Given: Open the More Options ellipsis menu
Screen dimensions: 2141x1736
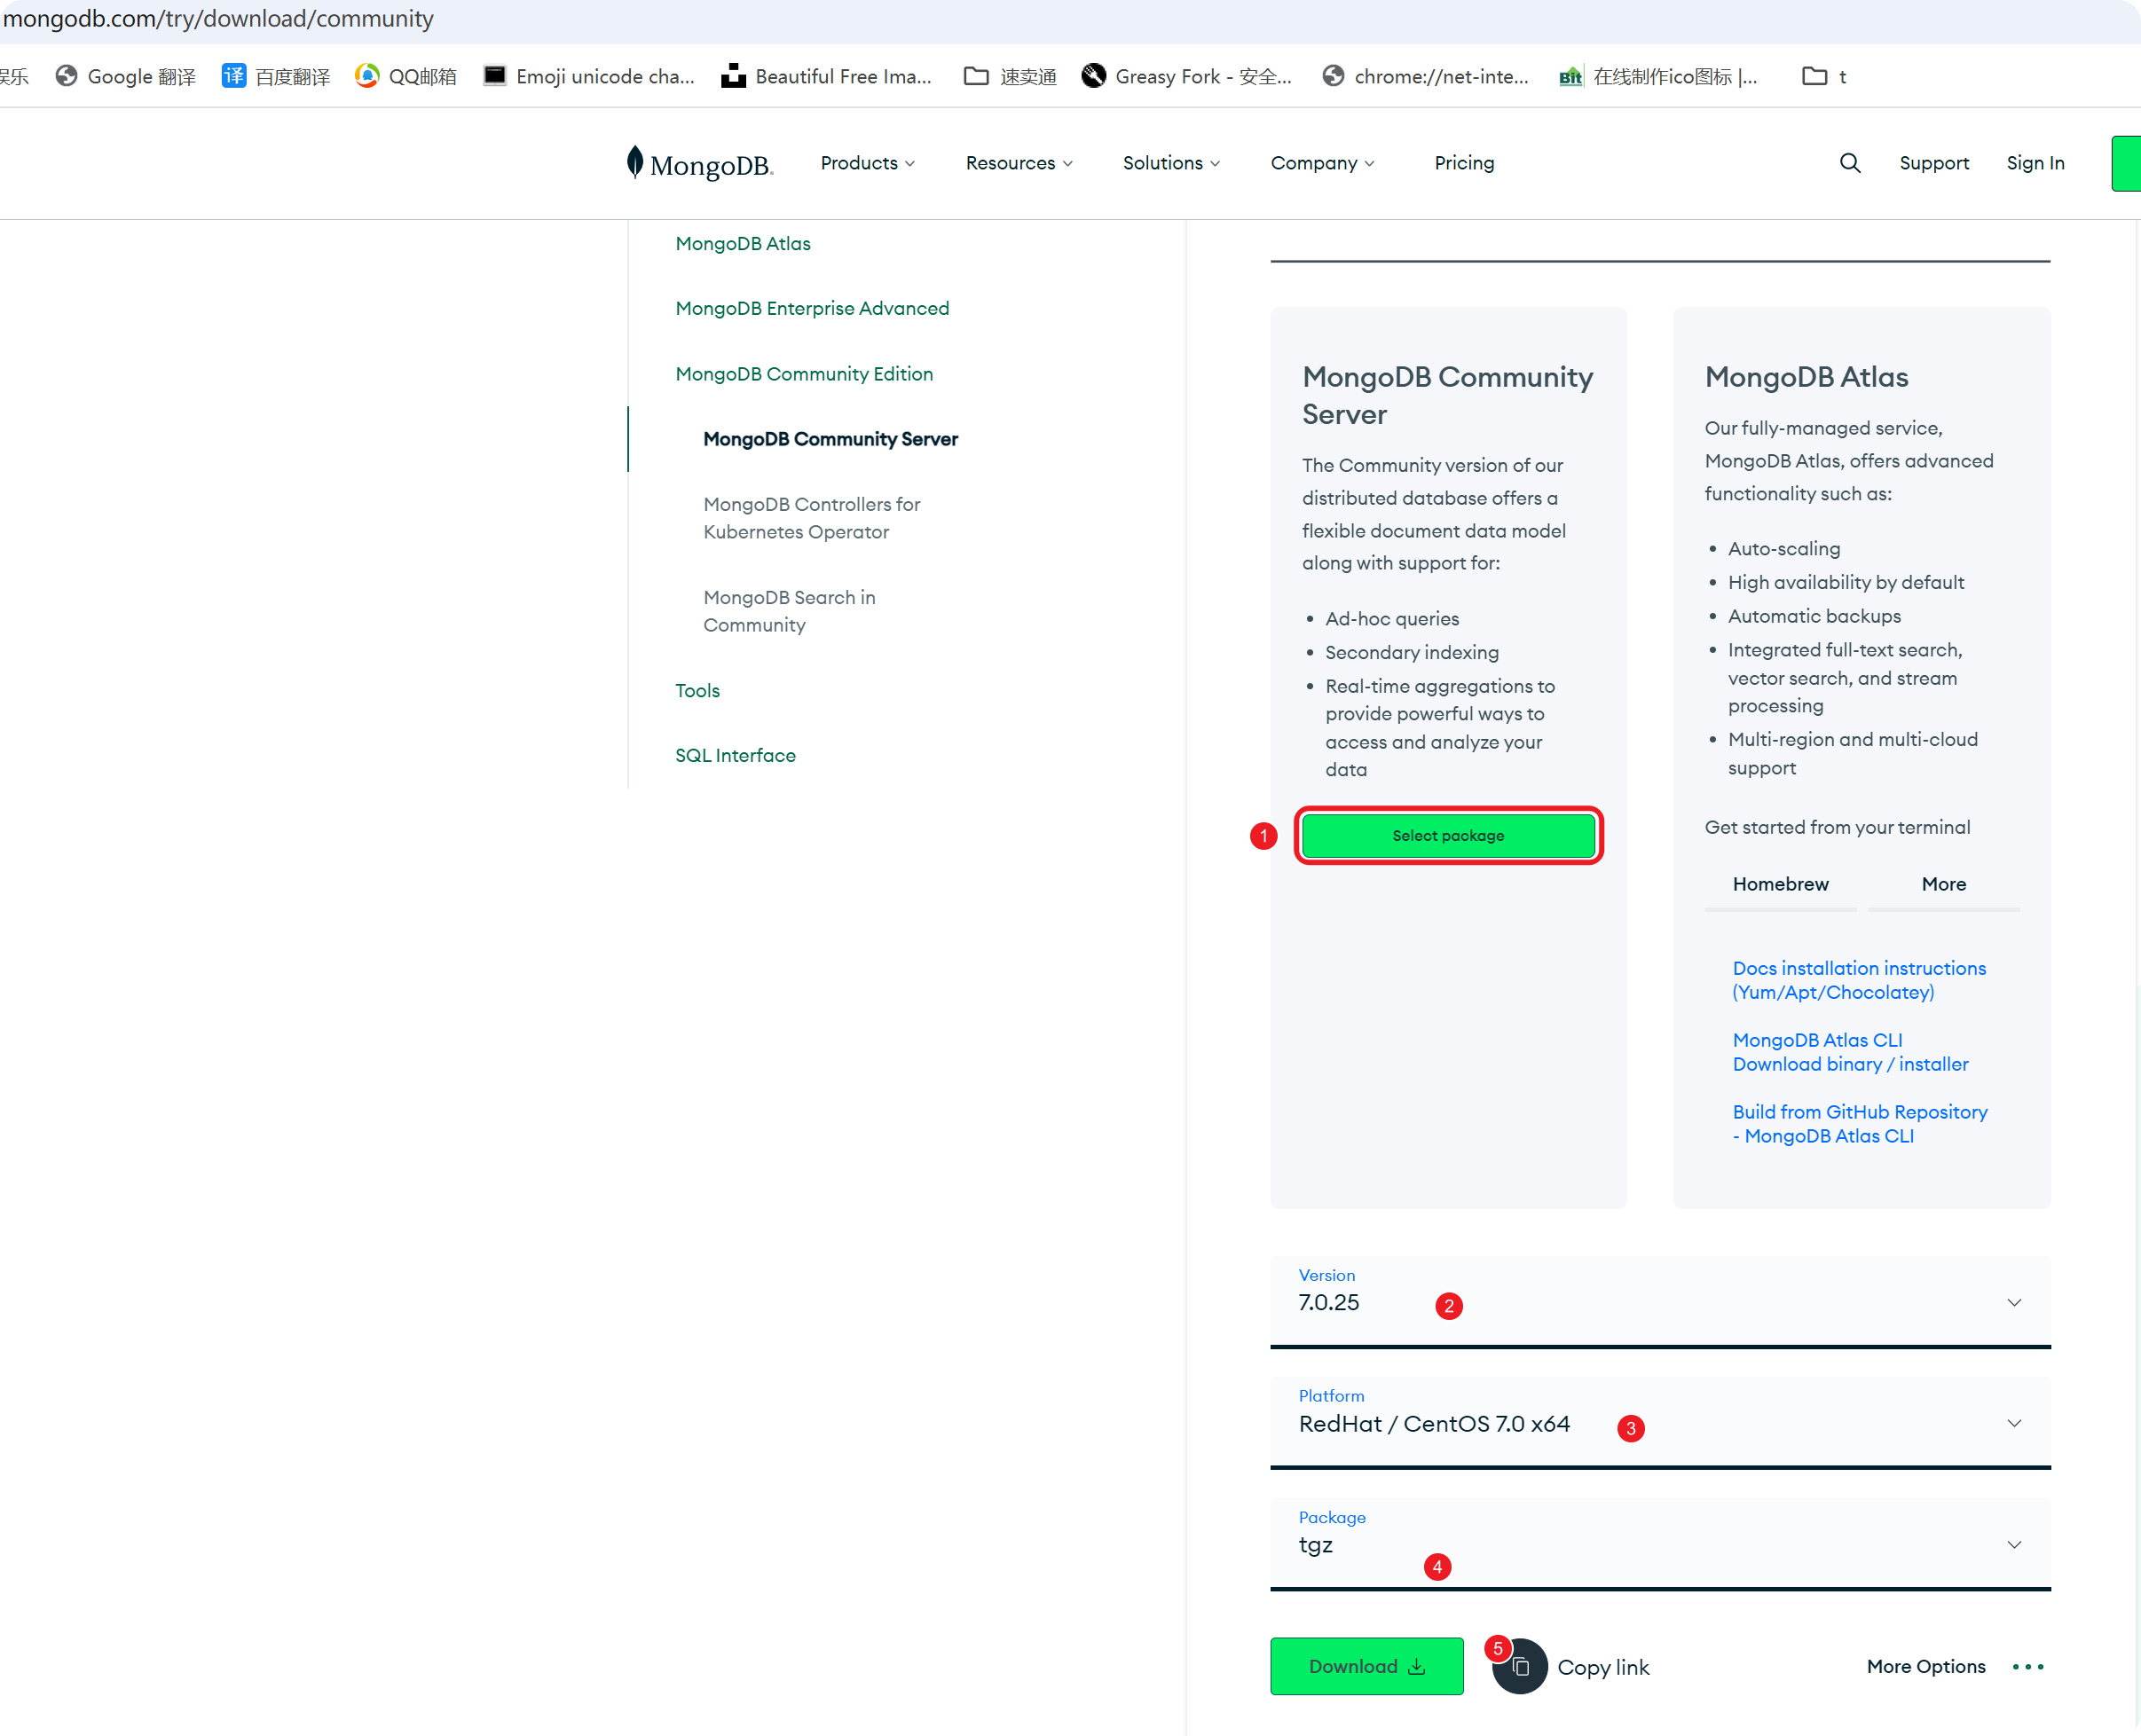Looking at the screenshot, I should (2027, 1667).
